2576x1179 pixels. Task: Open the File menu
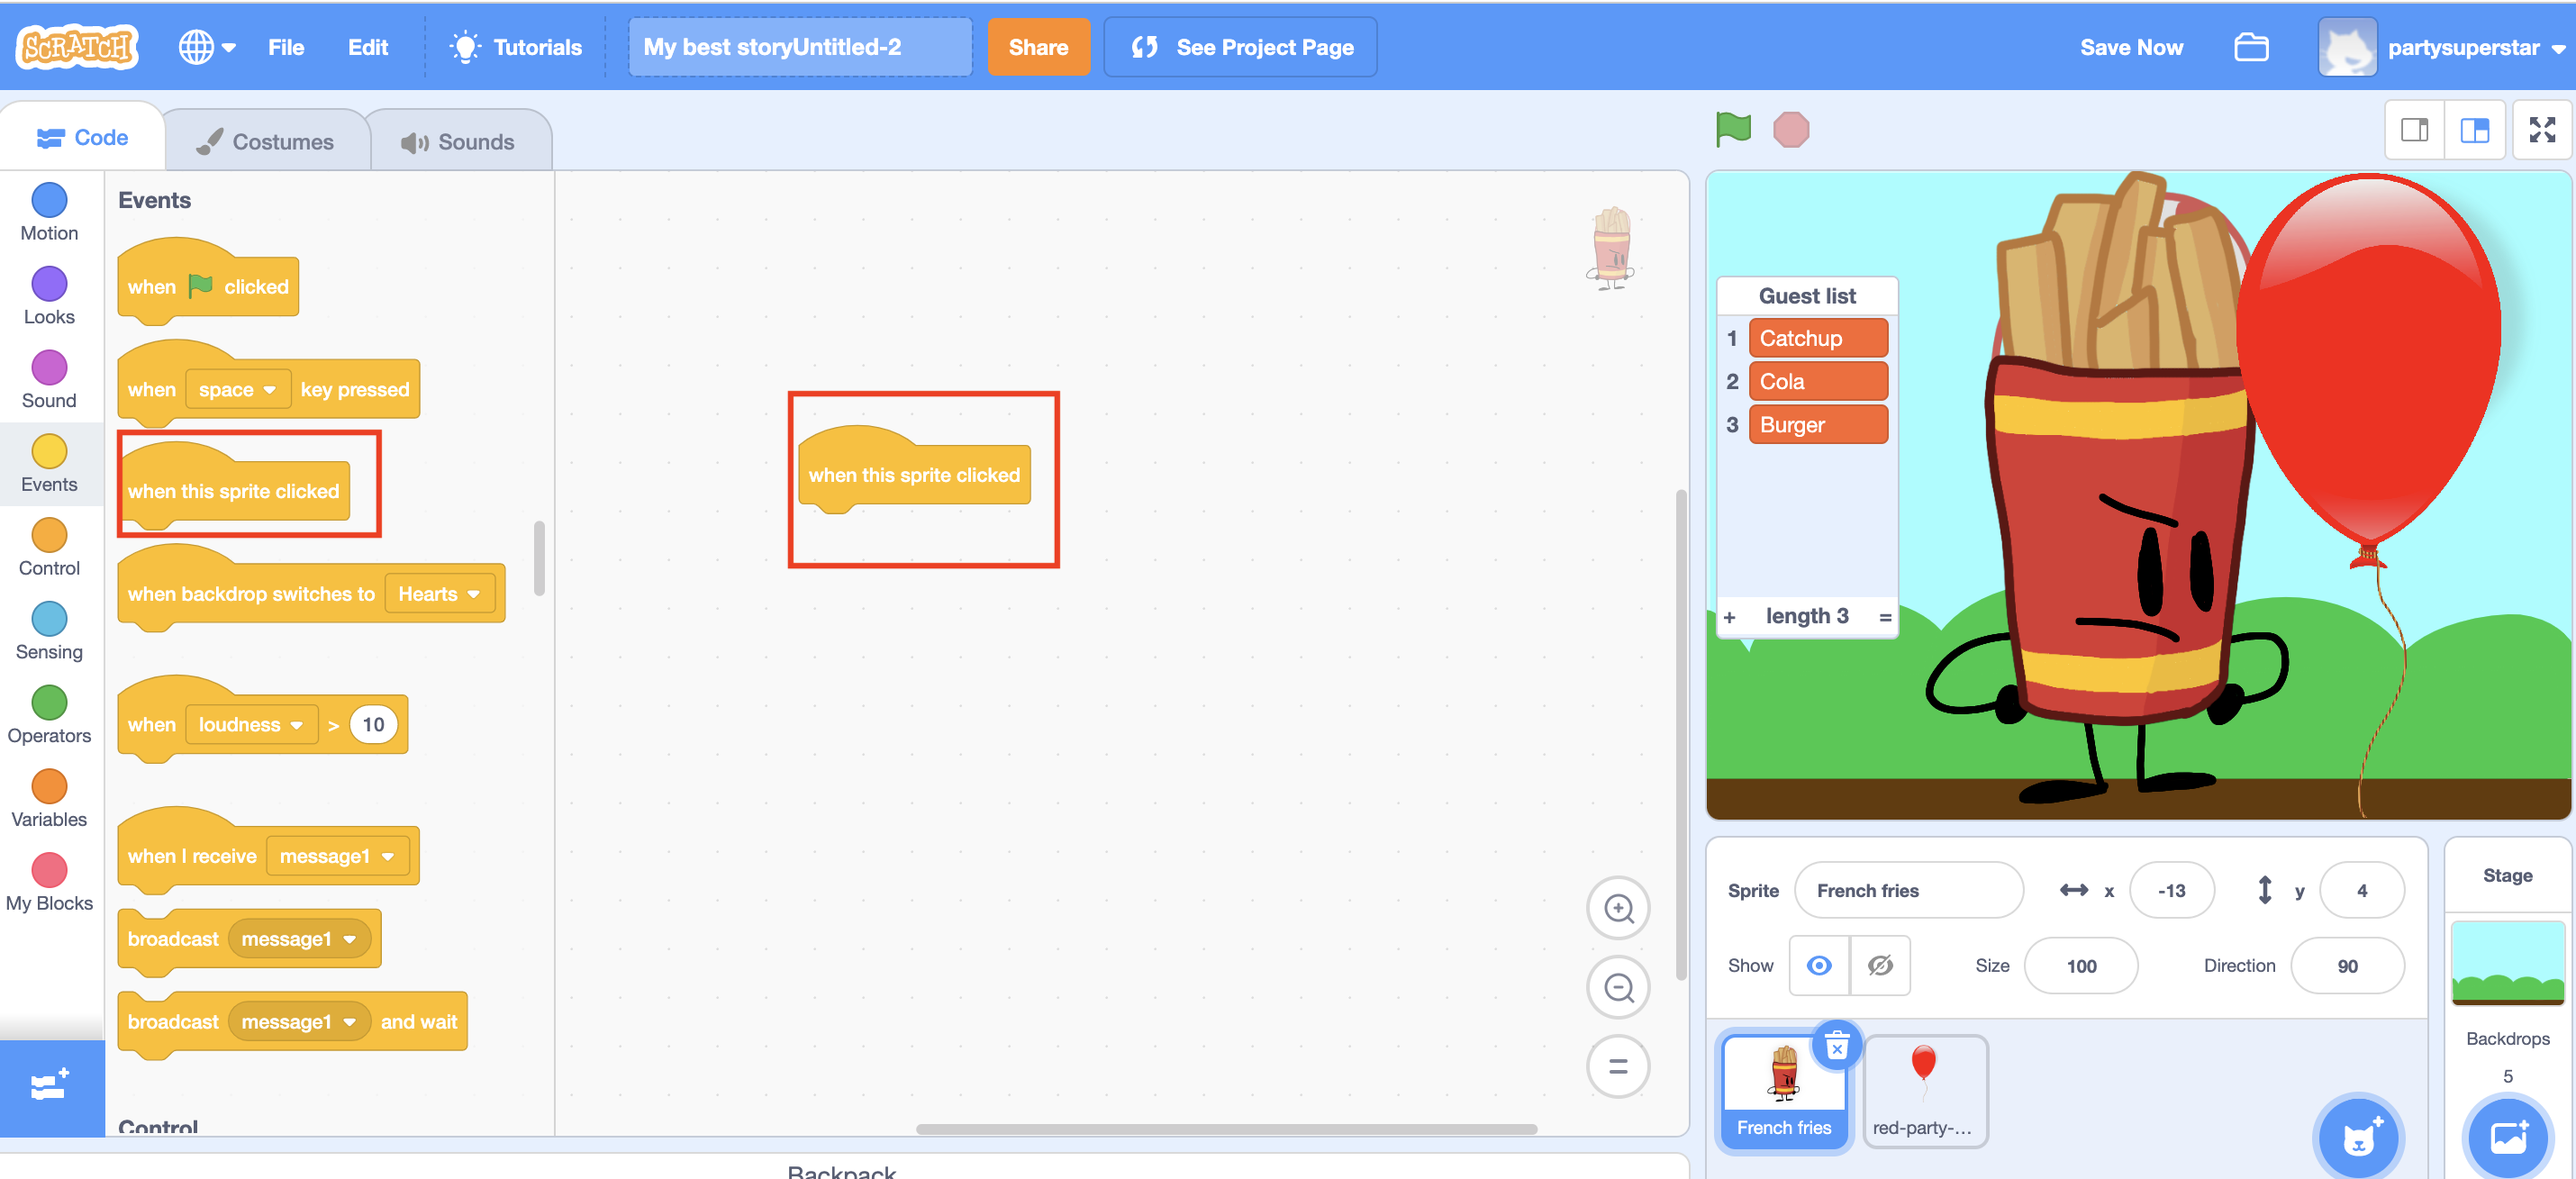(x=285, y=47)
